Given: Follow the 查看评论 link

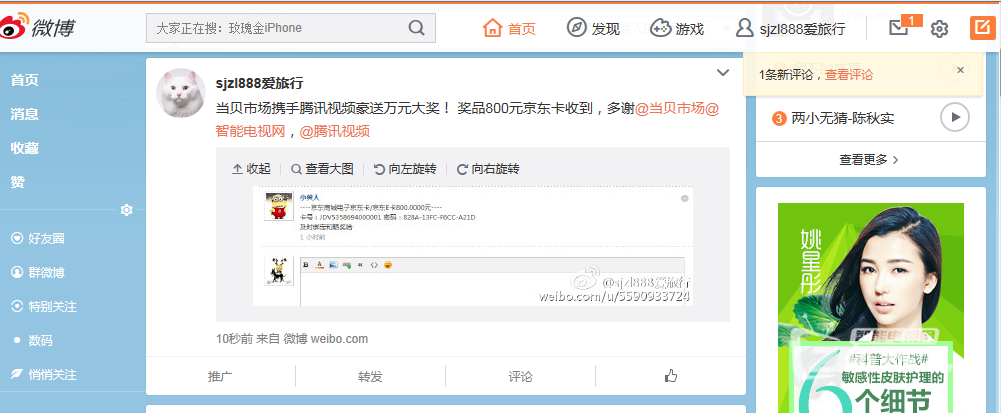Looking at the screenshot, I should [848, 75].
